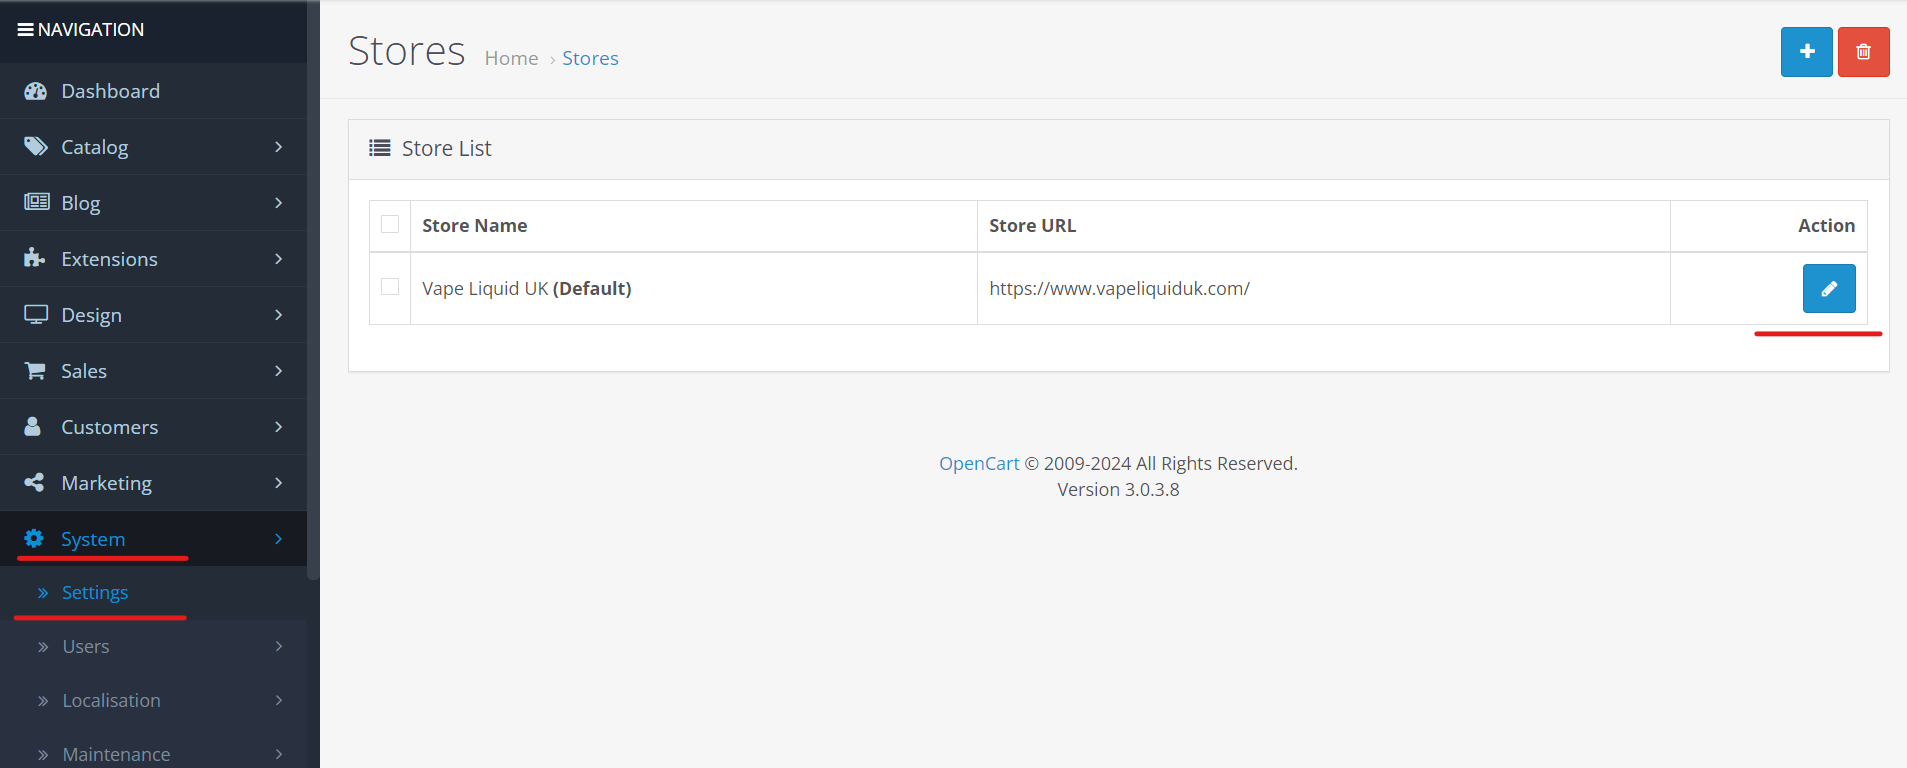Click the Version 3.0.3.8 footer text
The width and height of the screenshot is (1907, 768).
[1118, 490]
